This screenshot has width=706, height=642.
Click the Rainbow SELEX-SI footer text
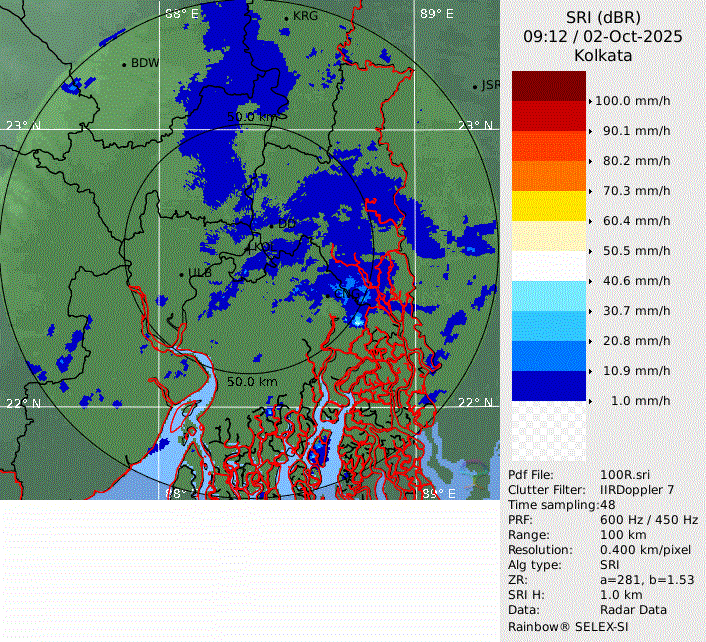[566, 626]
